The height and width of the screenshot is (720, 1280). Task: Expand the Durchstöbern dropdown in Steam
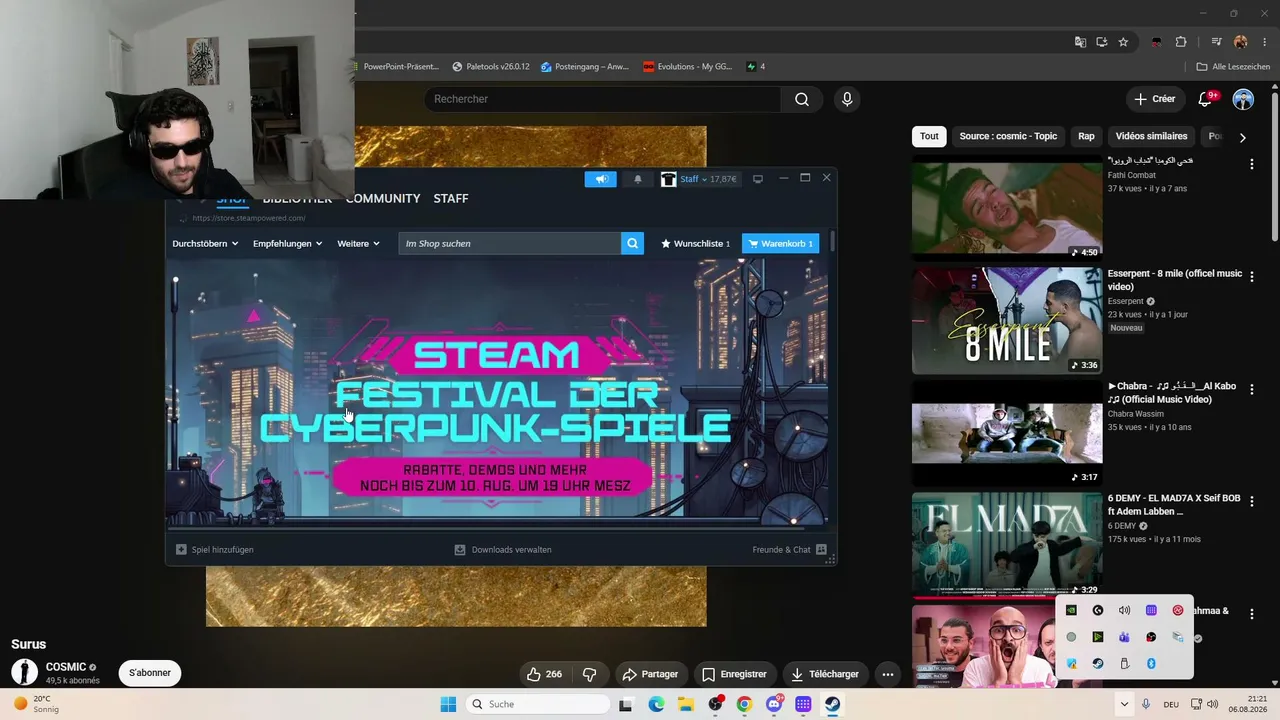coord(205,243)
